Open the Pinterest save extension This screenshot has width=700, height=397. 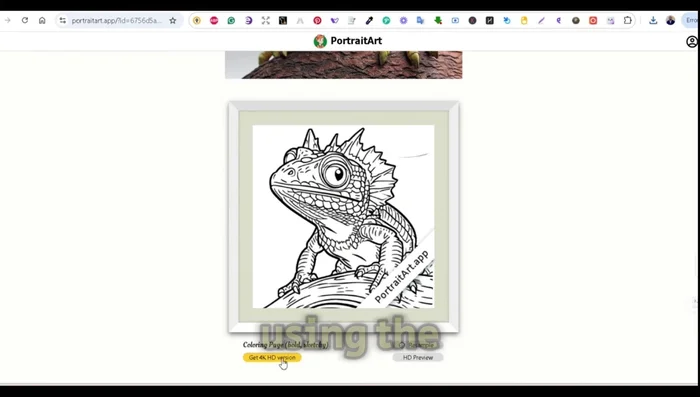click(x=317, y=21)
